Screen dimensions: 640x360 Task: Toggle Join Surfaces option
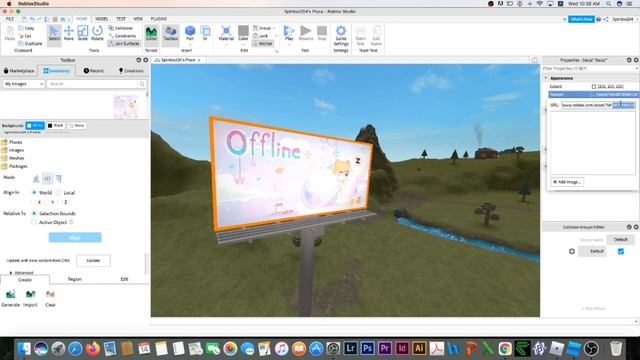click(x=124, y=43)
